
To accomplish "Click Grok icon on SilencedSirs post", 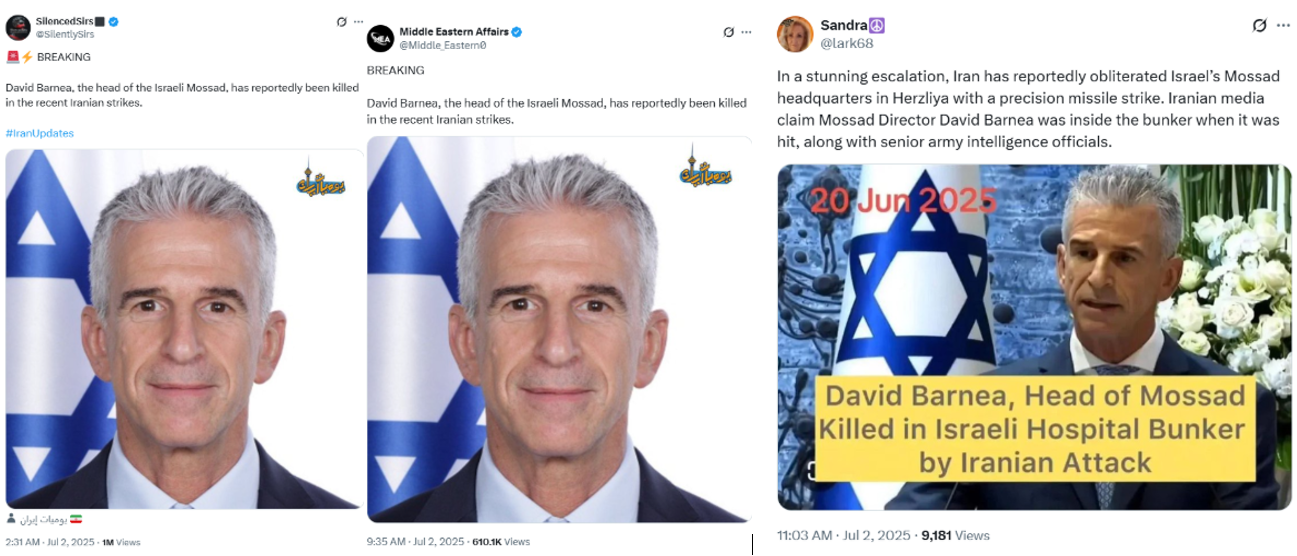I will [x=341, y=21].
